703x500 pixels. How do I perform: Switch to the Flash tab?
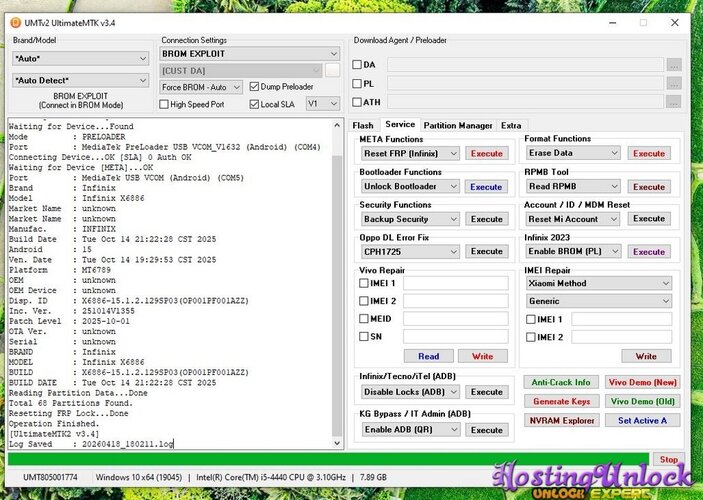363,126
